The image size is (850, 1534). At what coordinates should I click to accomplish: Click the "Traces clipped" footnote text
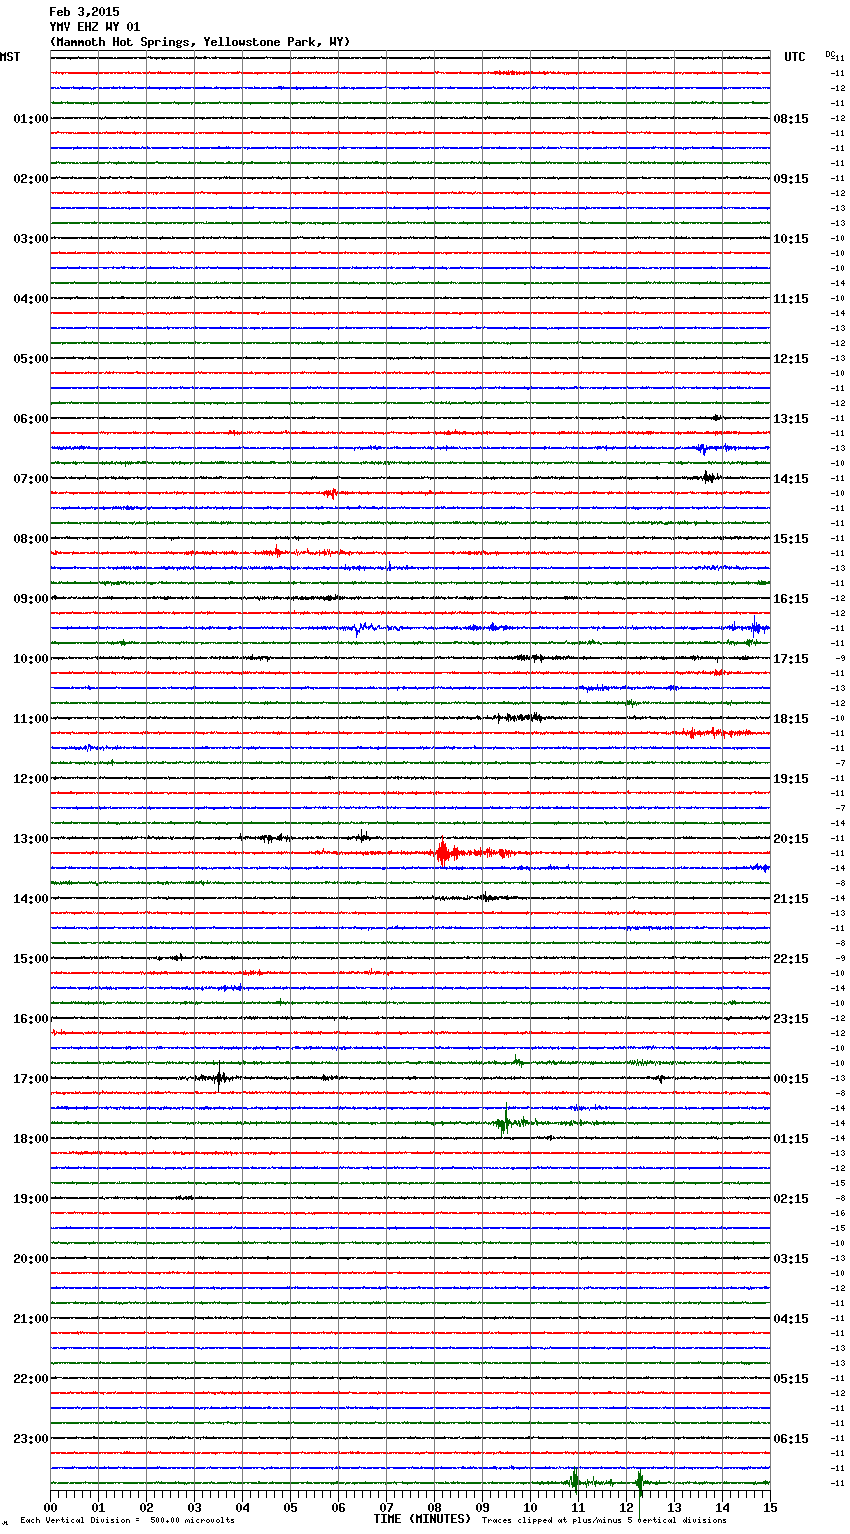tap(604, 1521)
